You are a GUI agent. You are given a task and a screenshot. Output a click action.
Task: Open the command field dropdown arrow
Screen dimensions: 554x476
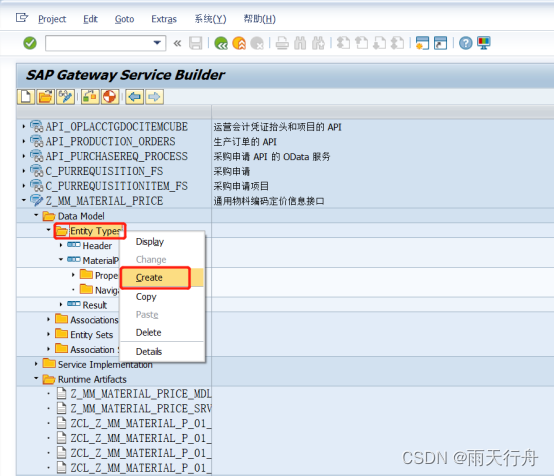point(157,43)
